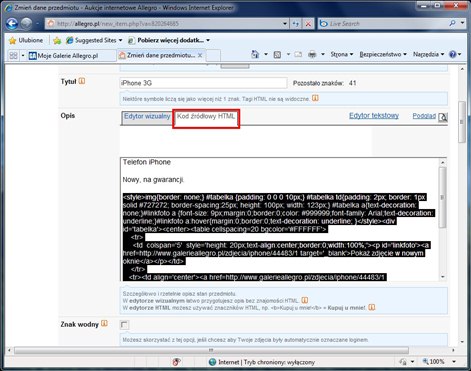
Task: Click the Read Mail icon
Action: tap(298, 54)
